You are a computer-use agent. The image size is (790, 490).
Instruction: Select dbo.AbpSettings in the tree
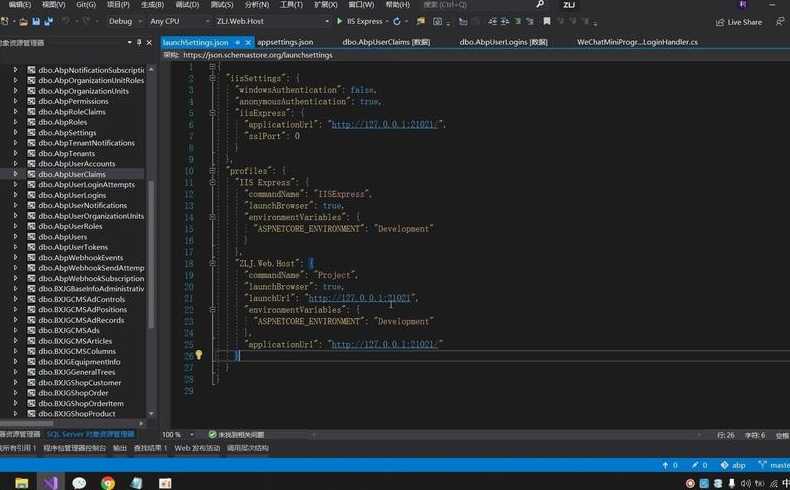[67, 132]
